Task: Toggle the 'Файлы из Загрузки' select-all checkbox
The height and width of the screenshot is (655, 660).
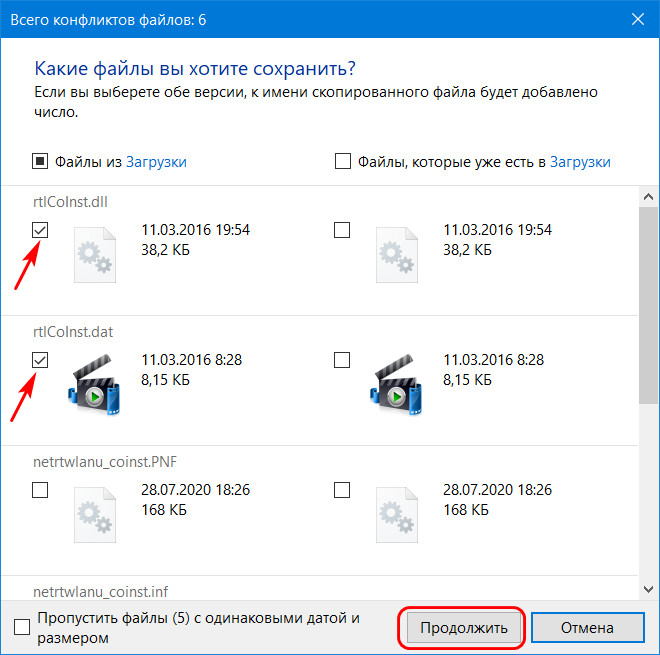Action: click(x=40, y=161)
